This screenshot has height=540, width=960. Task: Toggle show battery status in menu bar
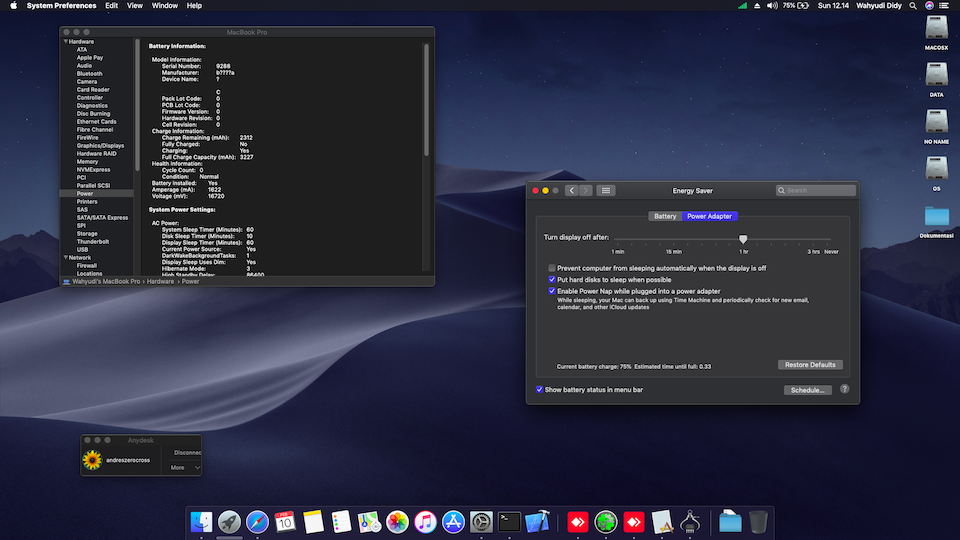coord(539,389)
